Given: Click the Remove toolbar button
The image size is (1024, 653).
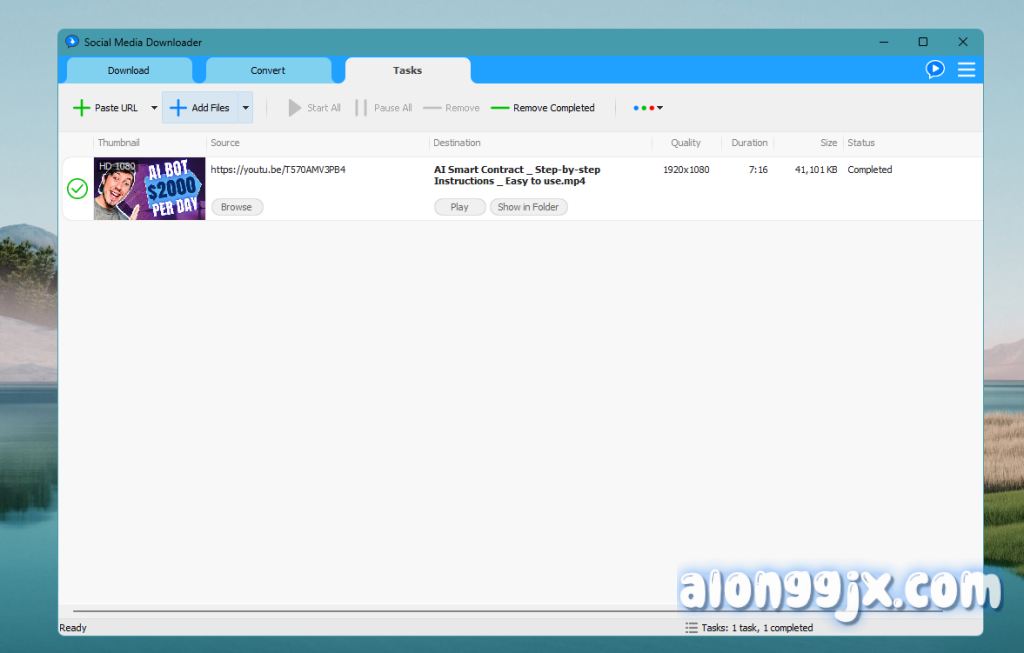Looking at the screenshot, I should (x=451, y=108).
